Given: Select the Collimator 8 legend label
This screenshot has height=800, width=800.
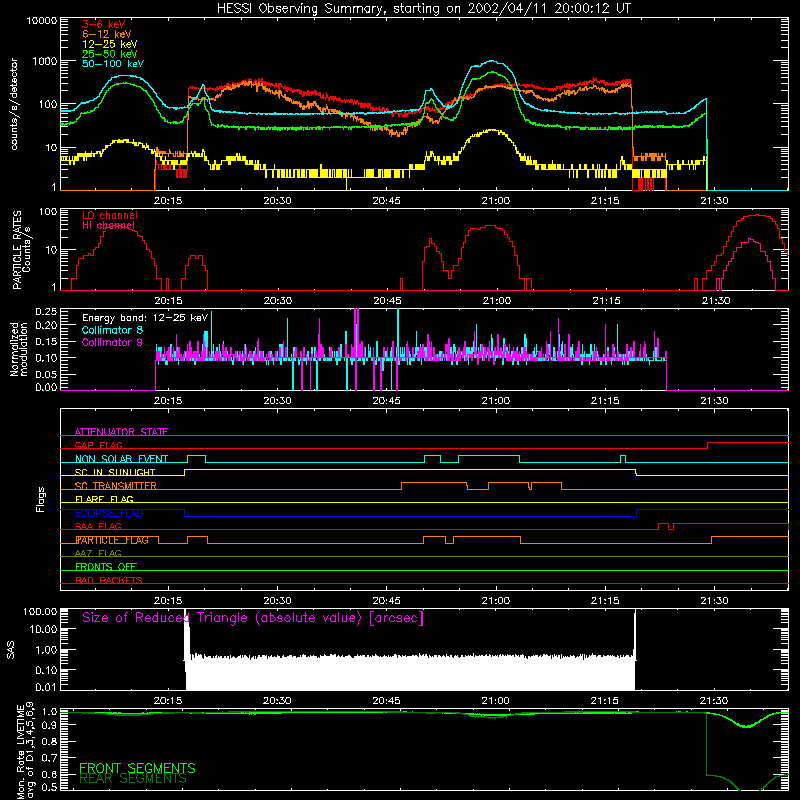Looking at the screenshot, I should pyautogui.click(x=112, y=330).
